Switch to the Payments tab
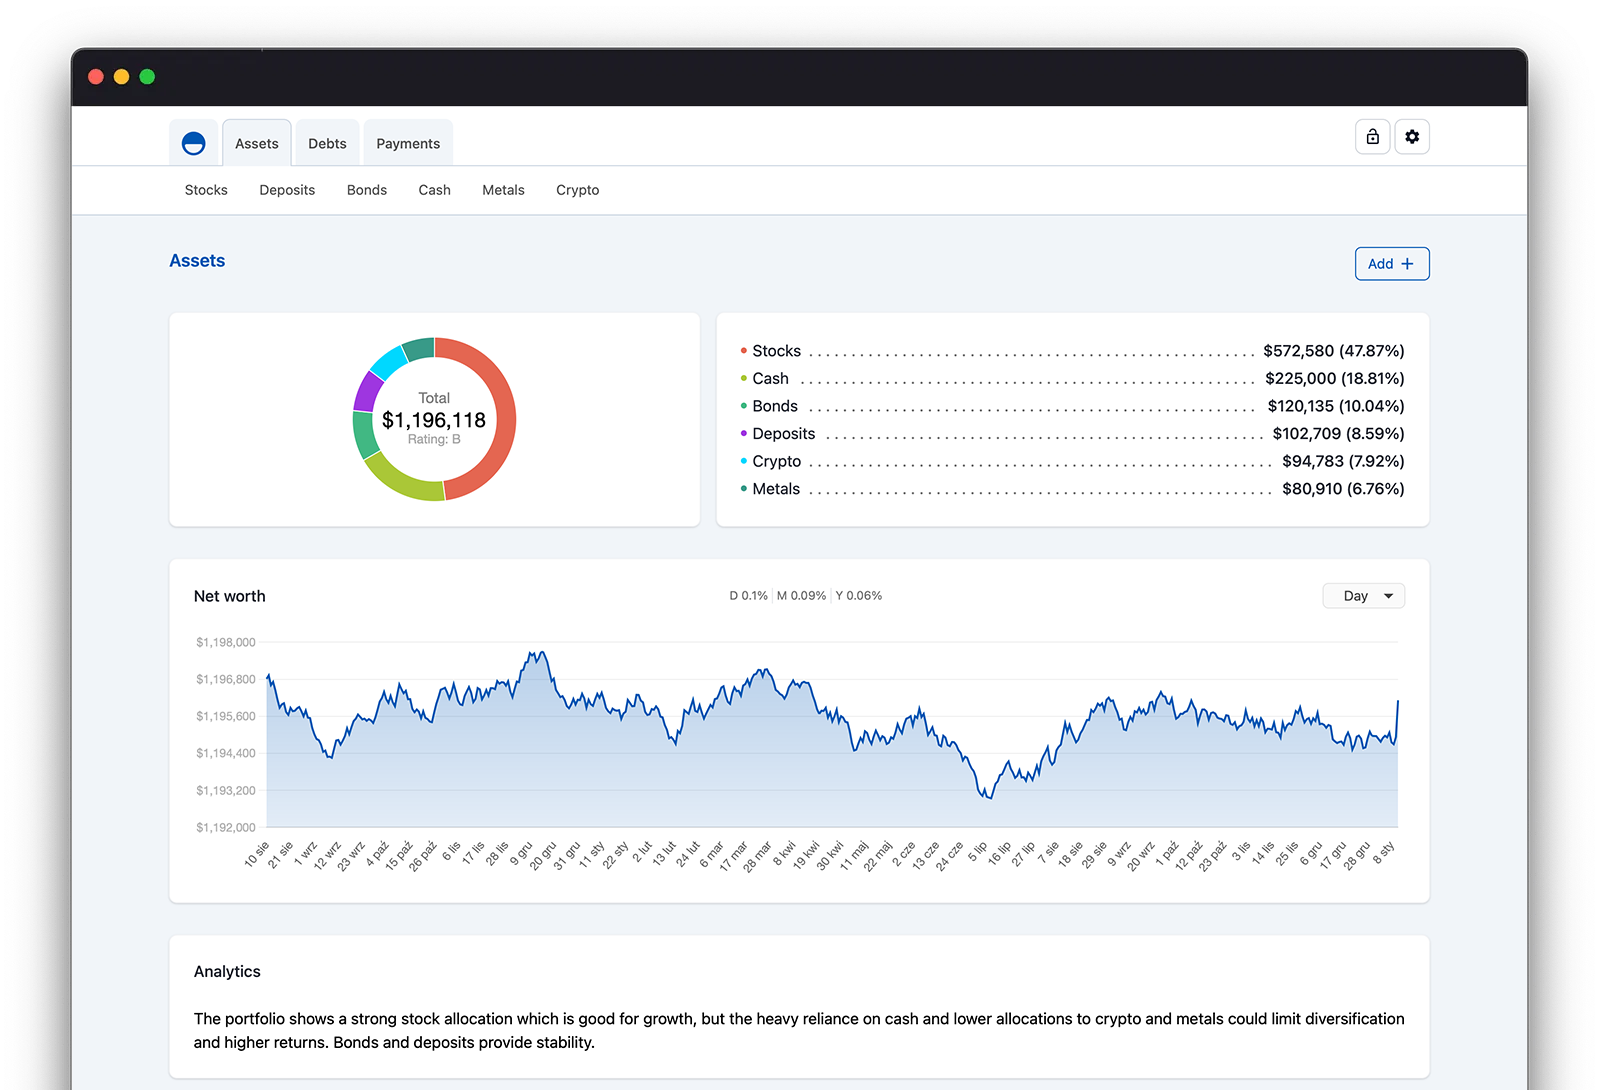The image size is (1600, 1090). point(408,144)
